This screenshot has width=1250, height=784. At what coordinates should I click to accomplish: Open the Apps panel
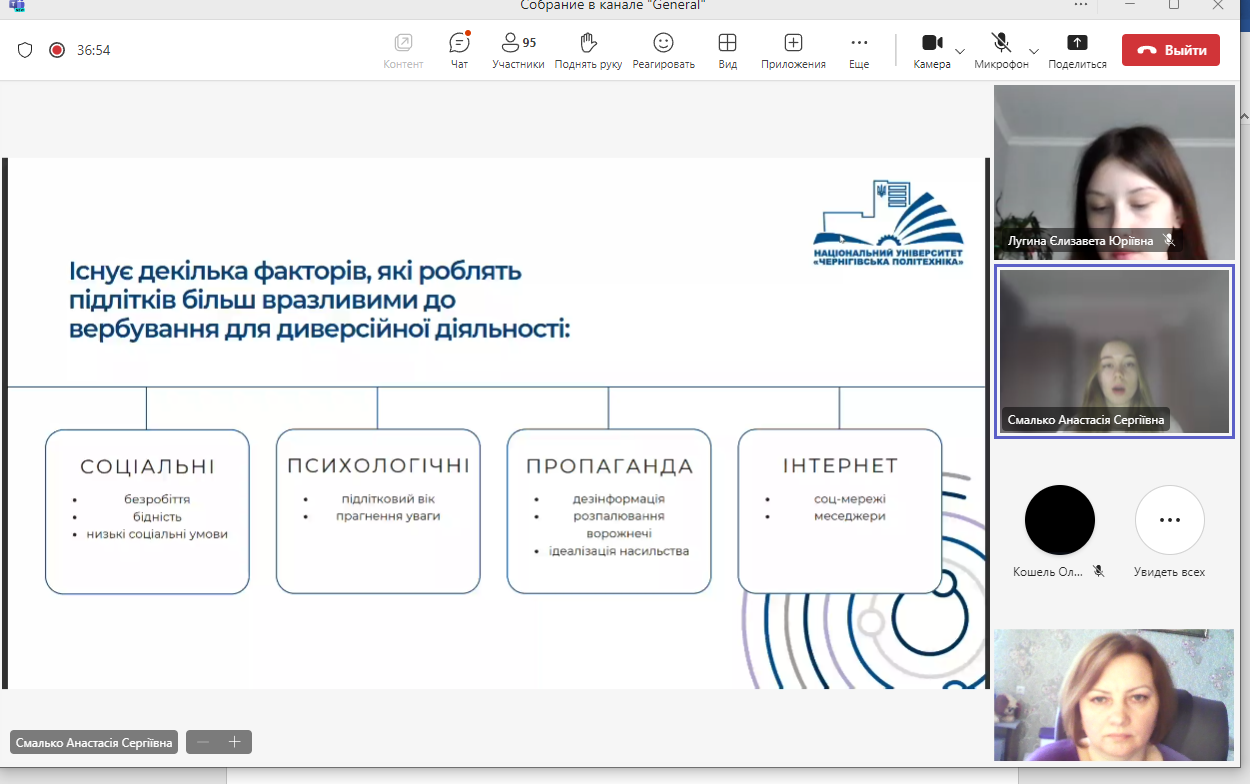[x=793, y=44]
